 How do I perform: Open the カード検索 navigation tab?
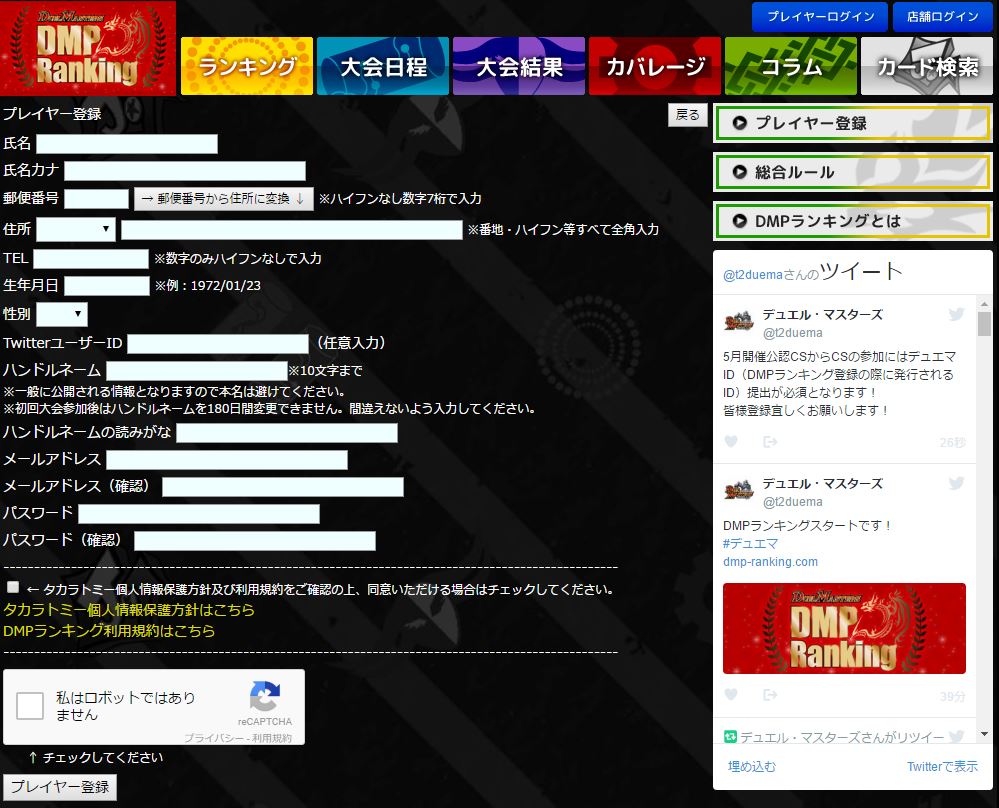click(x=927, y=66)
